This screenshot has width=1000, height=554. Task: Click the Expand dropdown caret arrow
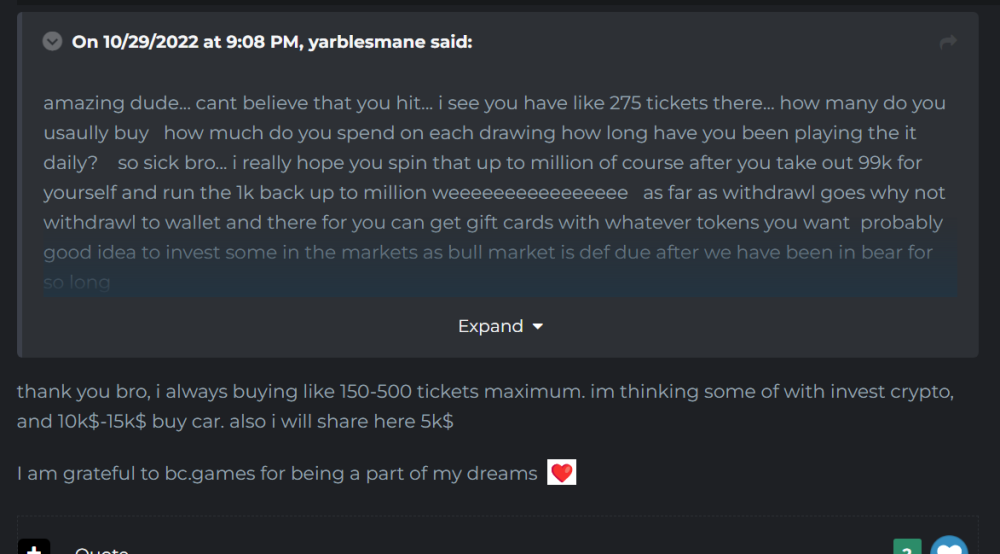click(x=538, y=327)
